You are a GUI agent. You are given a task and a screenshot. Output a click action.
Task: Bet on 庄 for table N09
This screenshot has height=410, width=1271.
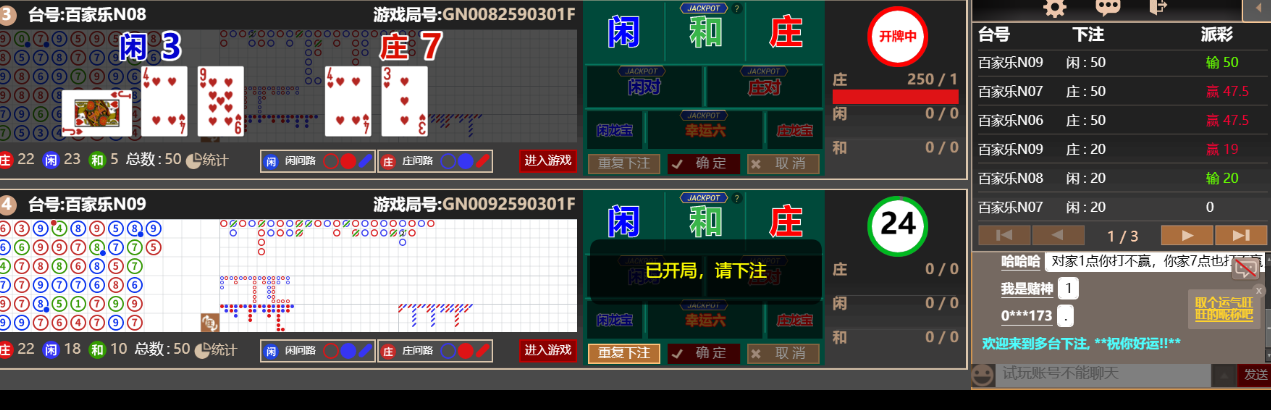tap(785, 222)
